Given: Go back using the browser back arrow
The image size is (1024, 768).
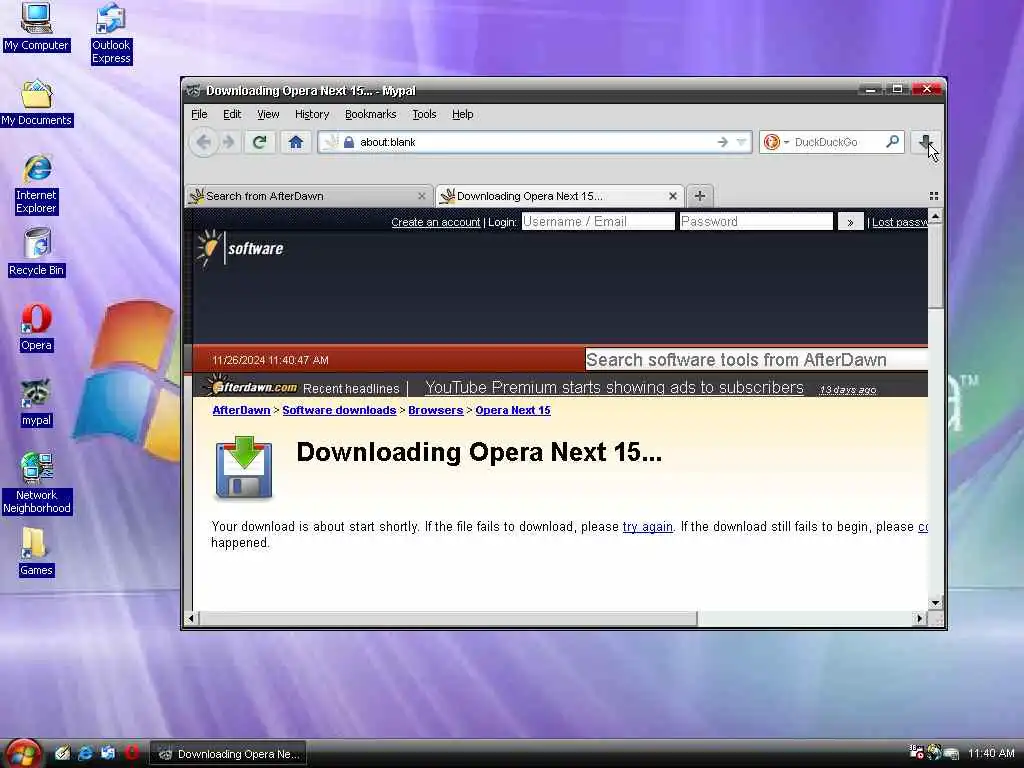Looking at the screenshot, I should [203, 142].
